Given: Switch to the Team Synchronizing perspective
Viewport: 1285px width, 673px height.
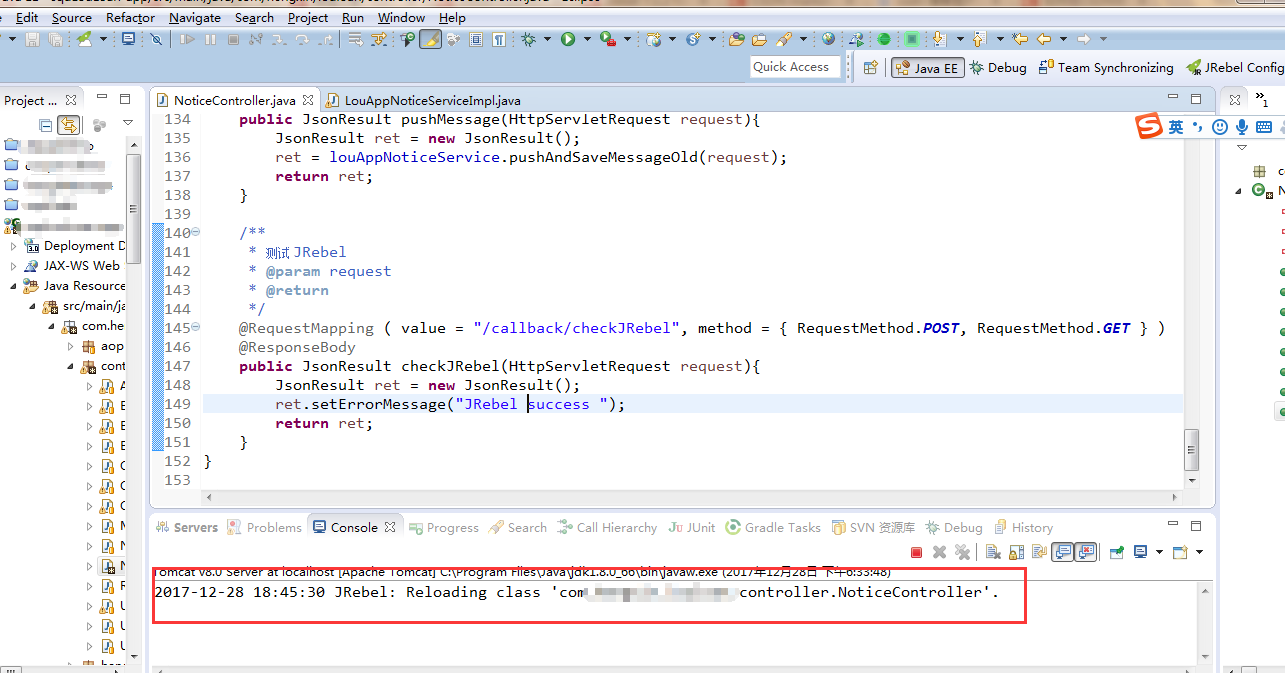Looking at the screenshot, I should pos(1106,67).
